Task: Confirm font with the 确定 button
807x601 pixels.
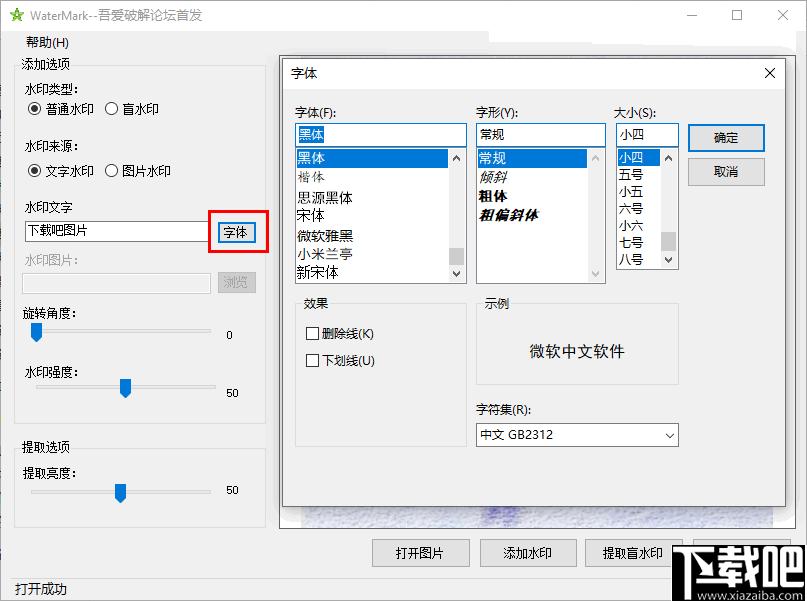Action: (x=726, y=138)
